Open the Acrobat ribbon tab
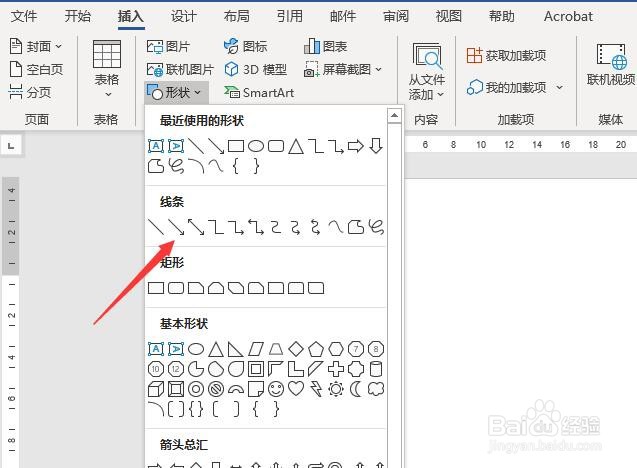This screenshot has width=637, height=468. pos(568,16)
